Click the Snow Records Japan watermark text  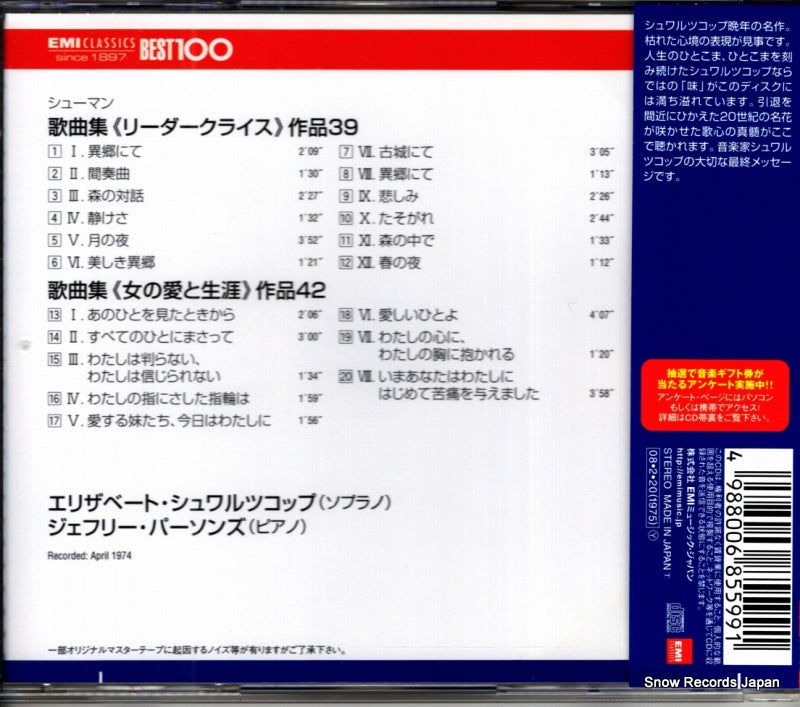(x=712, y=682)
